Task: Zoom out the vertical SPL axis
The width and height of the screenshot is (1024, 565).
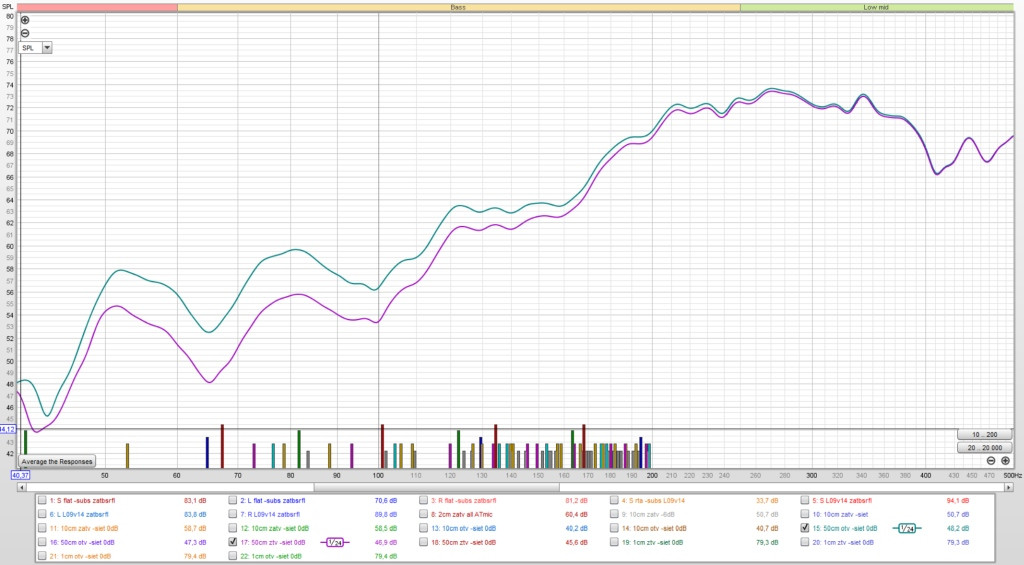Action: point(25,33)
